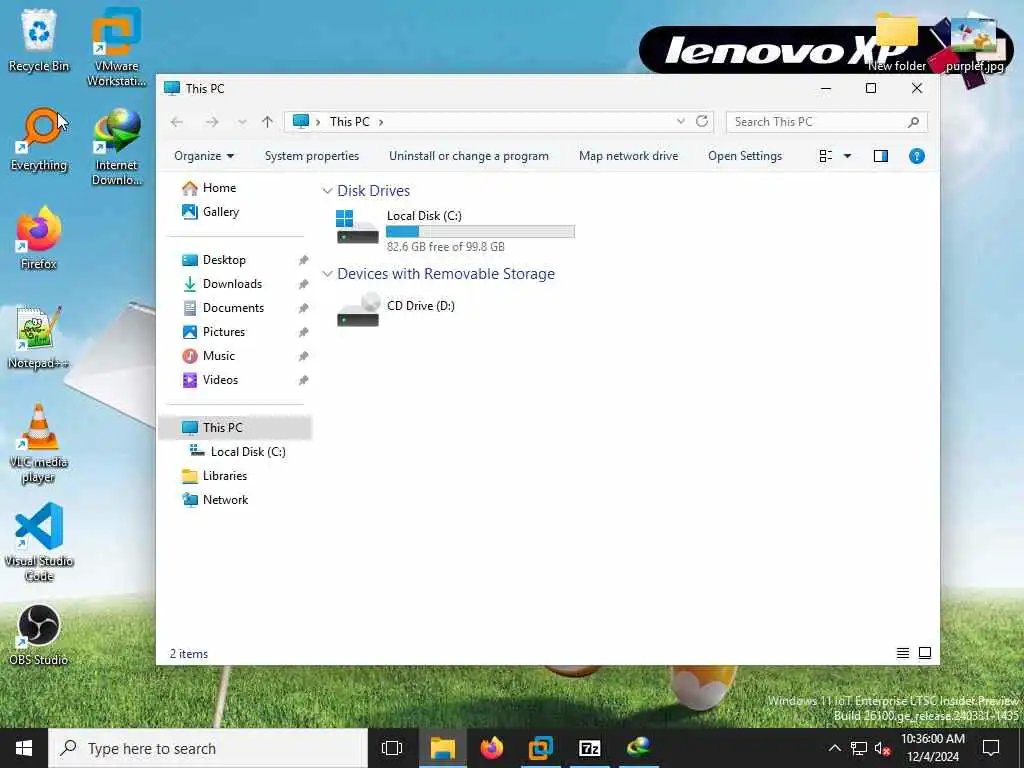
Task: Open pinned Documents folder
Action: [x=235, y=308]
